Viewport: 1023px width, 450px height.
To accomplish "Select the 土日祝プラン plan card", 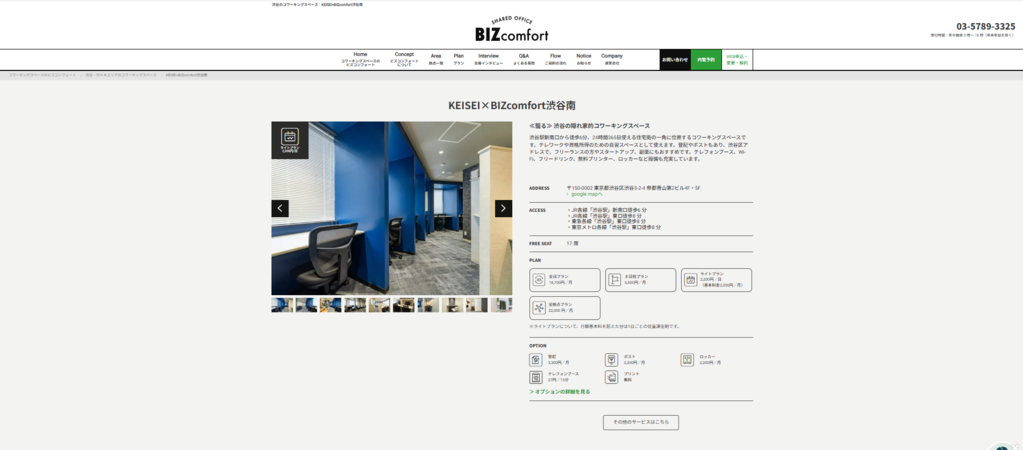I will (641, 280).
